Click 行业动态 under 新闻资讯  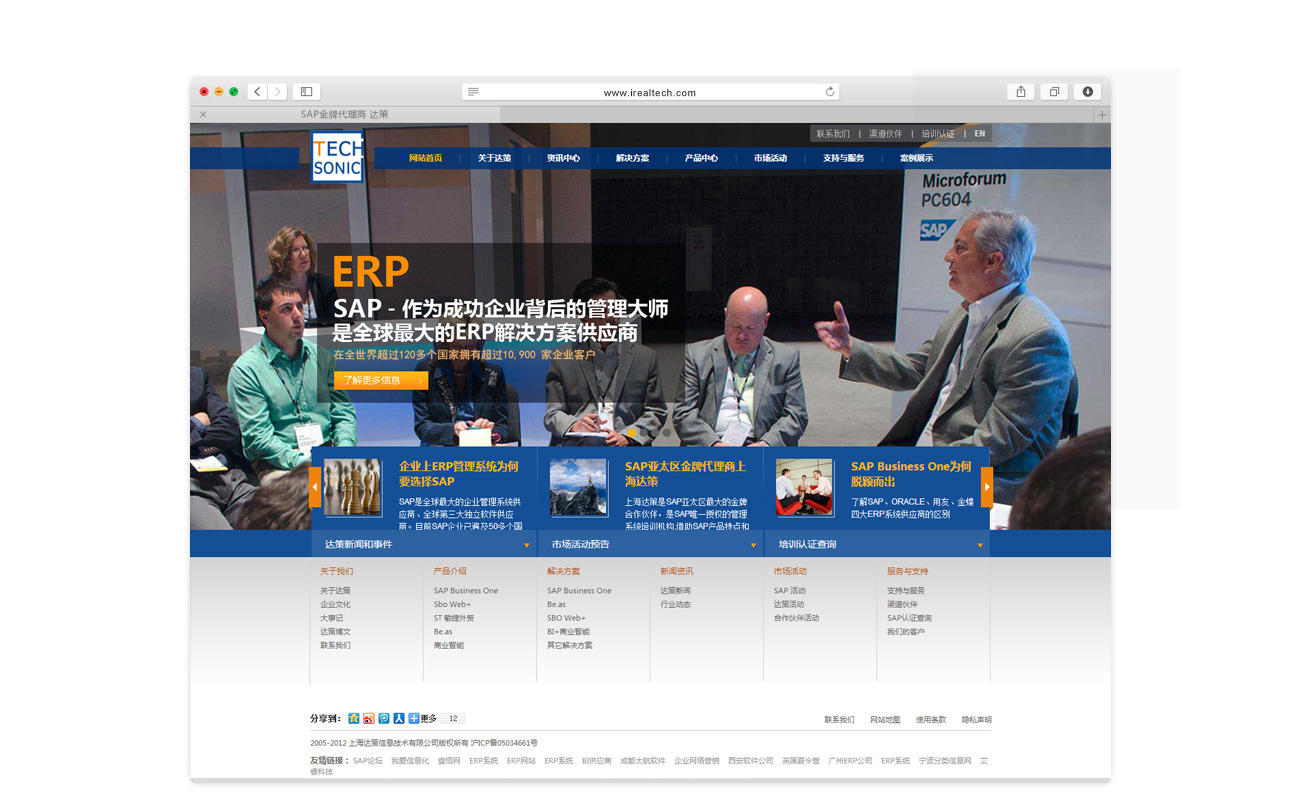coord(675,604)
